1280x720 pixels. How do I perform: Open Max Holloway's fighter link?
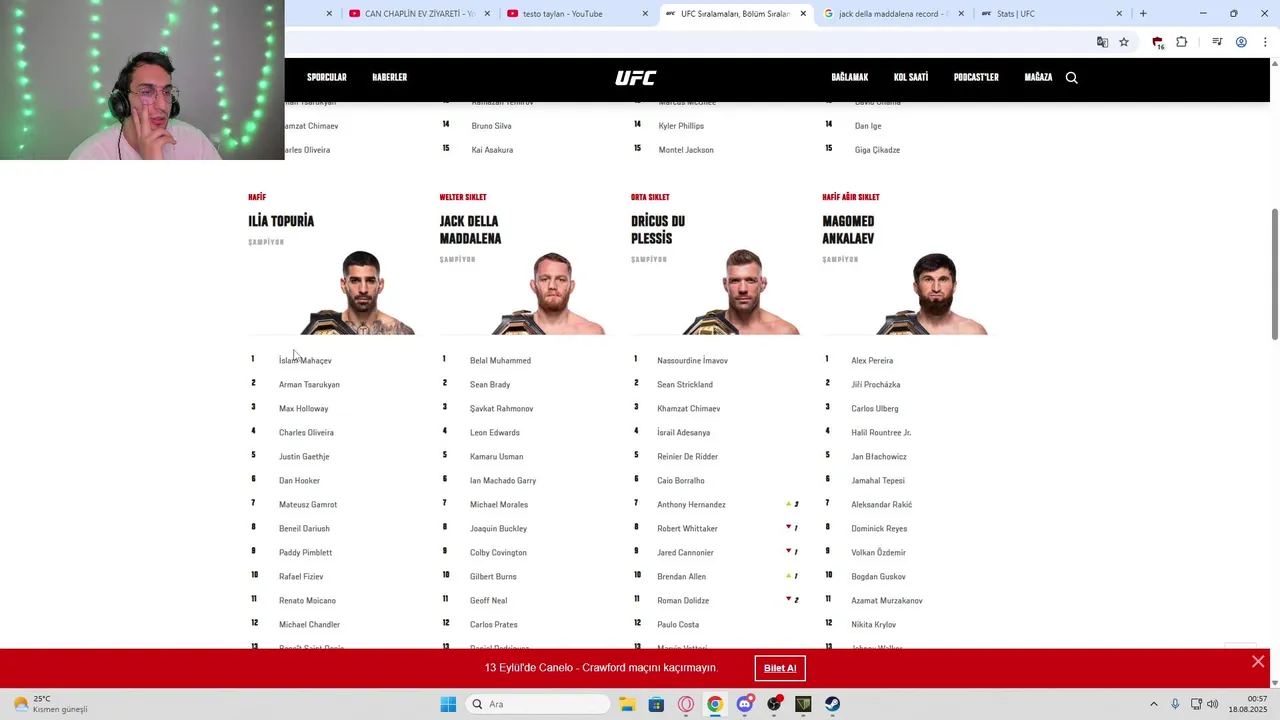303,409
